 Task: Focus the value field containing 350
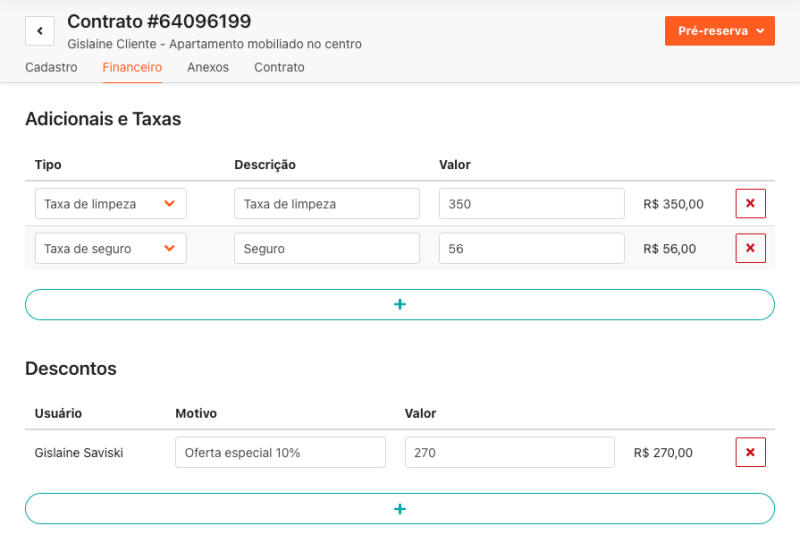point(531,204)
